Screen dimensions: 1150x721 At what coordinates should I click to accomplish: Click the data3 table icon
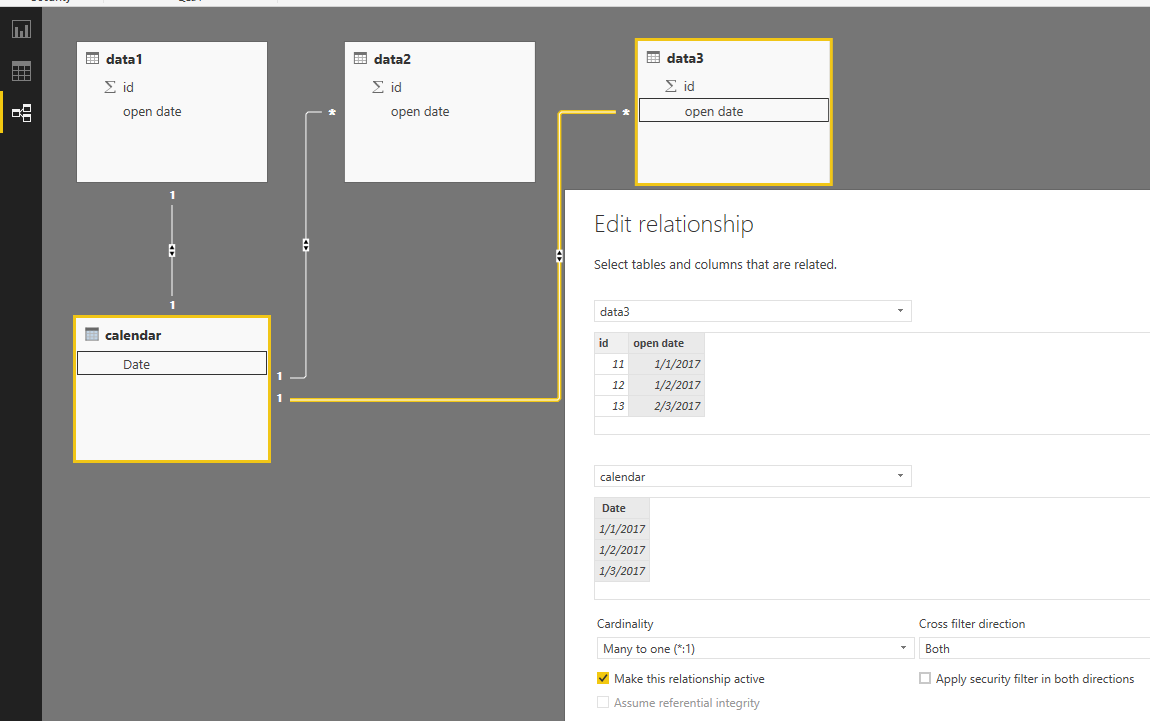(x=653, y=57)
